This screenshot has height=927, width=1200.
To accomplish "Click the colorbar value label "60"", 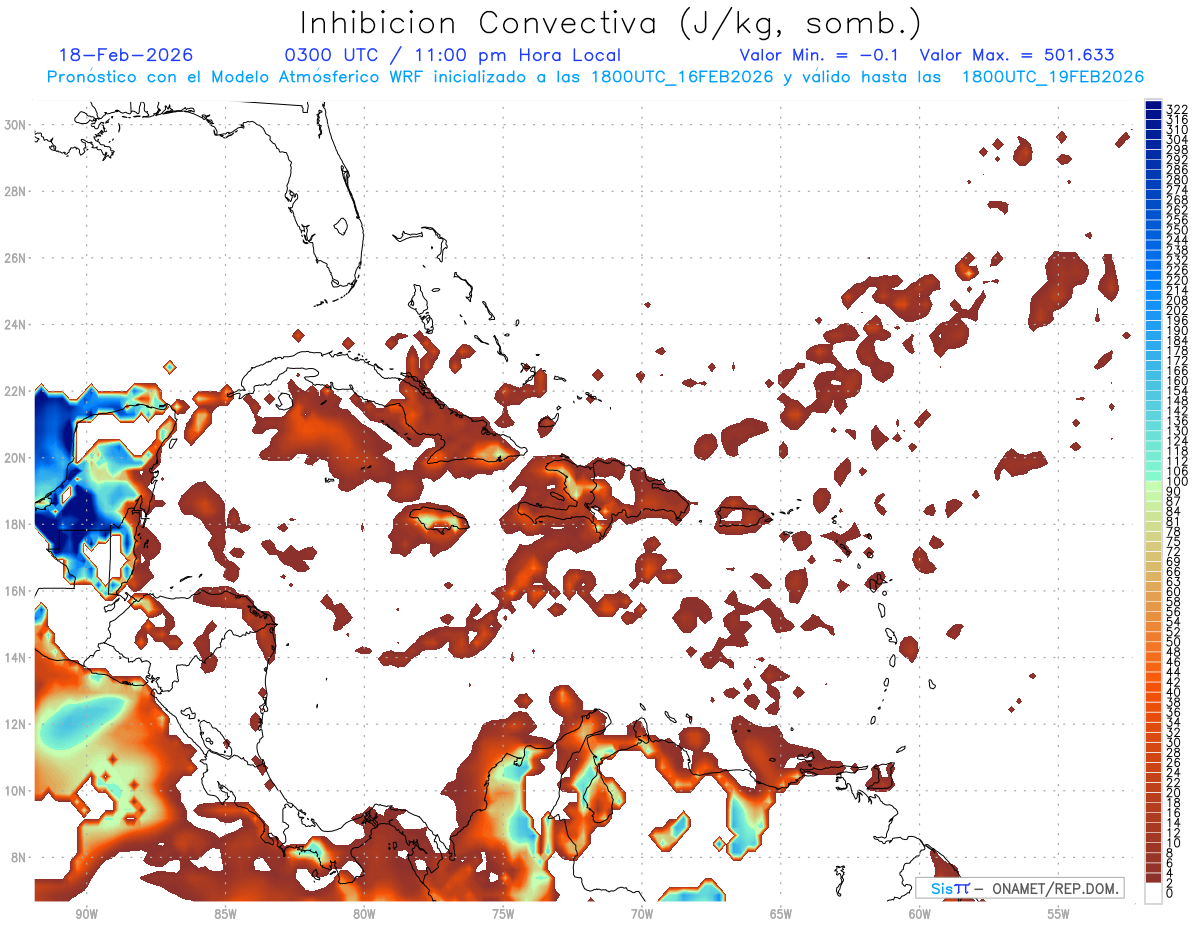I will 1174,592.
